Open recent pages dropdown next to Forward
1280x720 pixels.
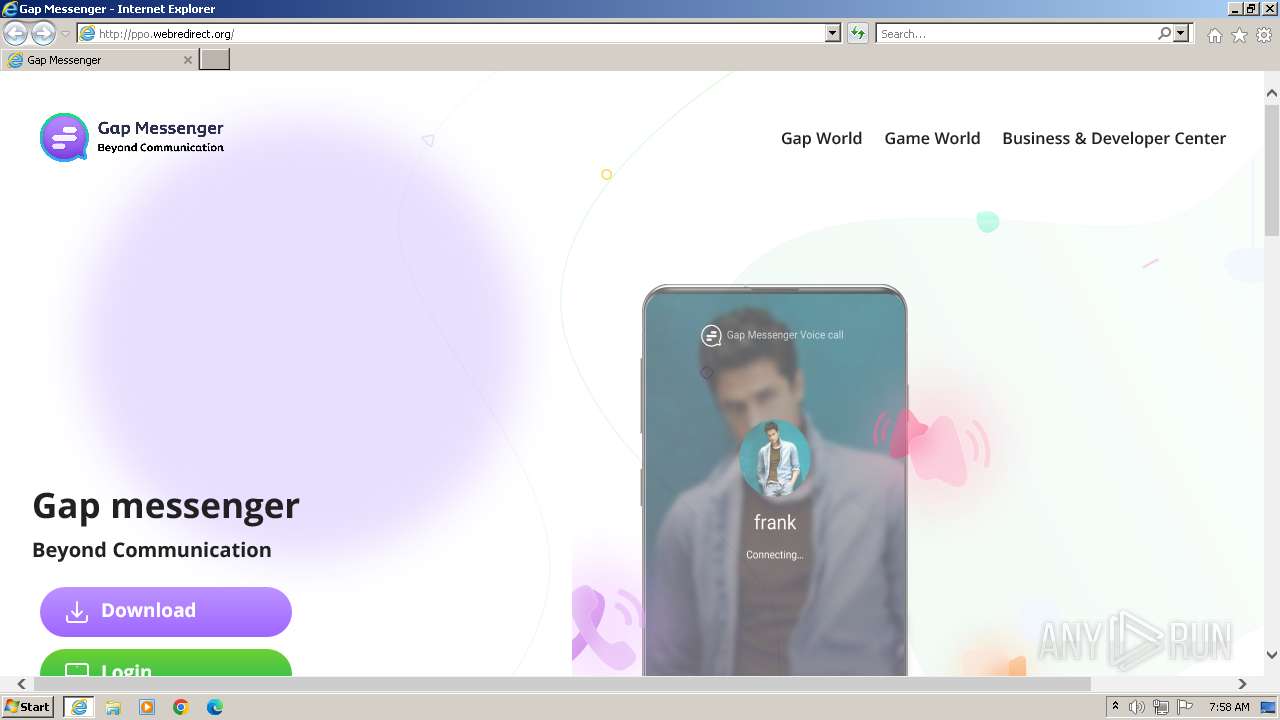66,34
